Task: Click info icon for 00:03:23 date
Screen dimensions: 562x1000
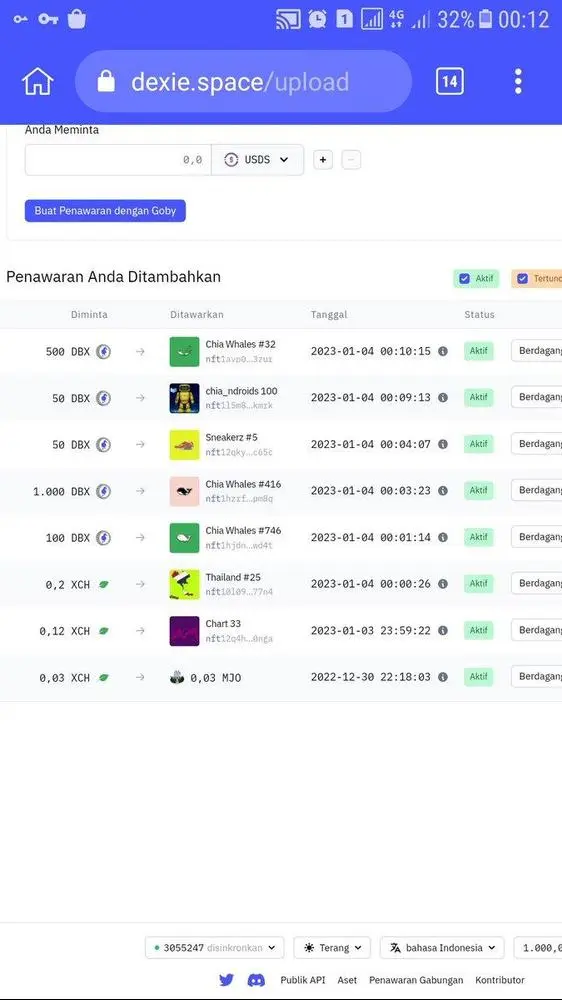Action: (x=443, y=491)
